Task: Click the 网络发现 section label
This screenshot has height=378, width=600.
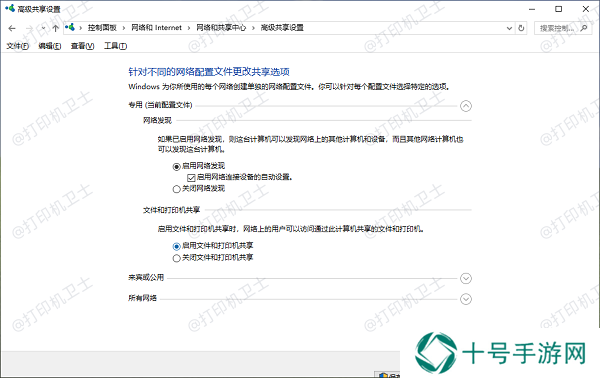Action: click(x=157, y=121)
